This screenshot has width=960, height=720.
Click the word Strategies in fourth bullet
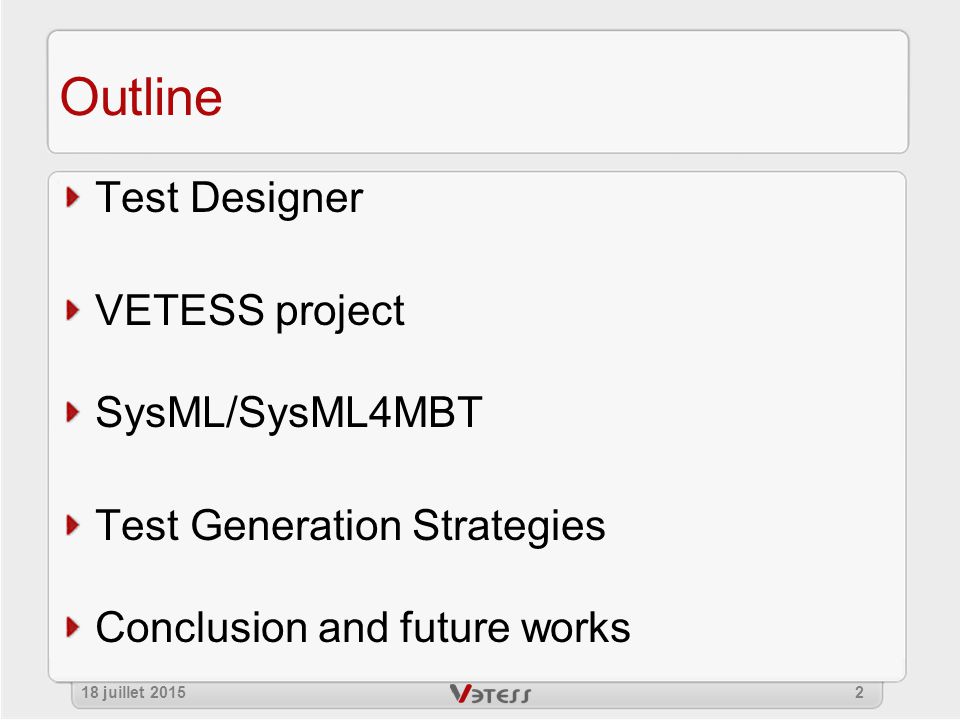(509, 526)
